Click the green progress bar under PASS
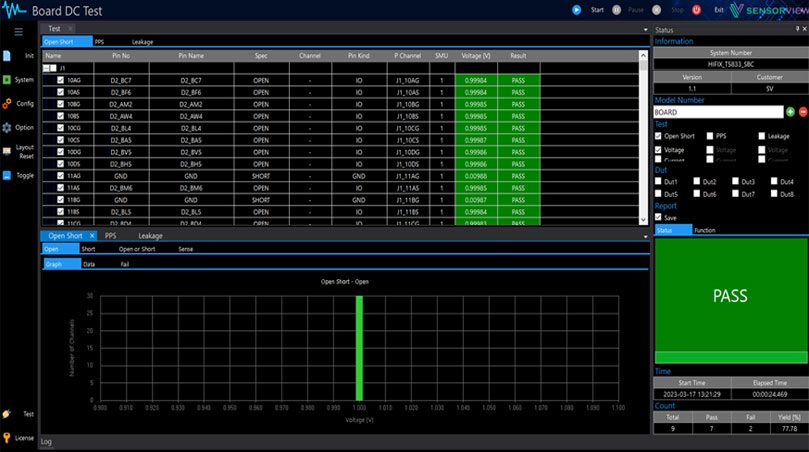Viewport: 809px width, 452px height. (731, 357)
